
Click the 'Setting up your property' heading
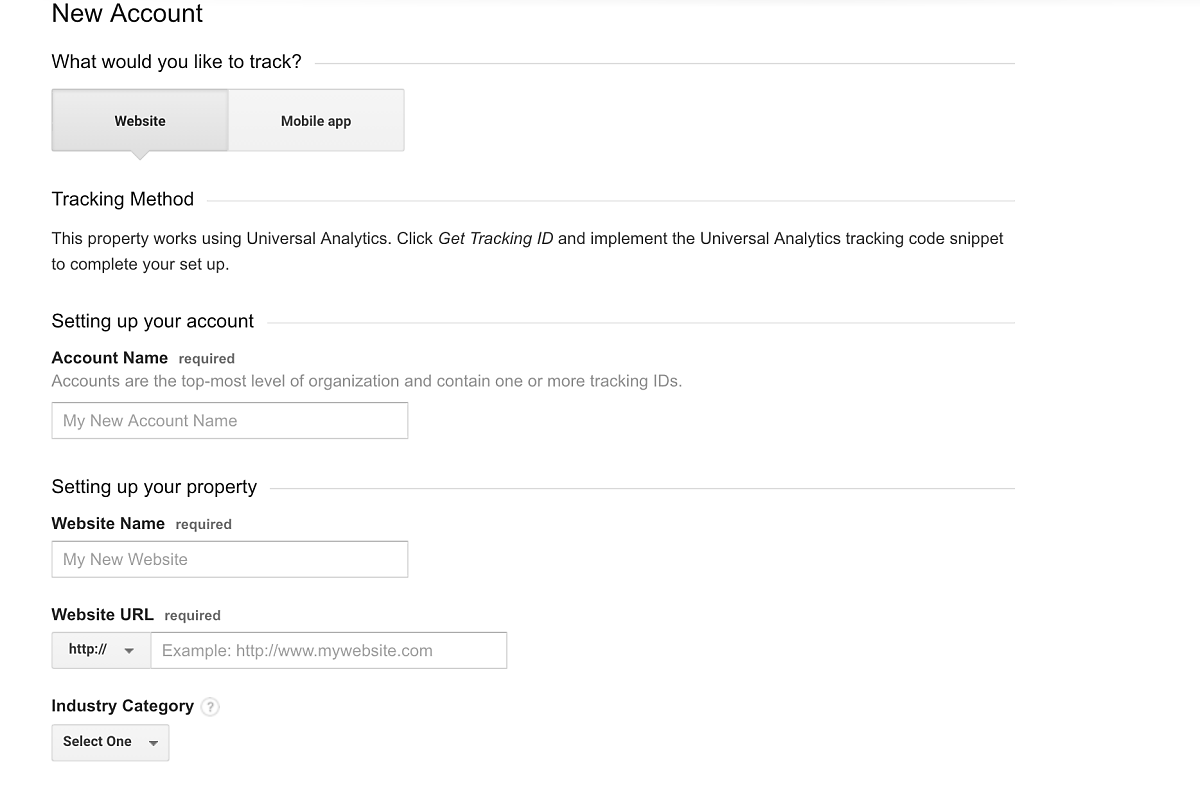pos(154,487)
